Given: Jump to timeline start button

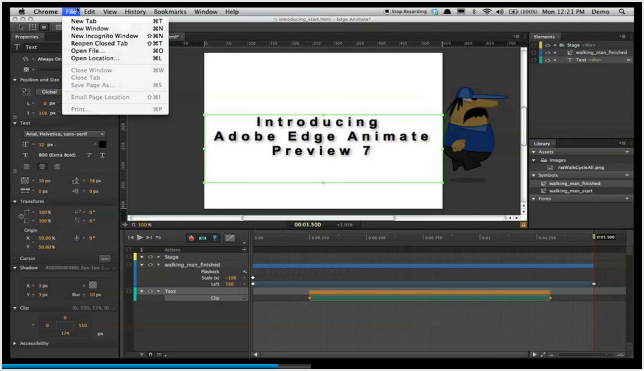Looking at the screenshot, I should pyautogui.click(x=131, y=237).
